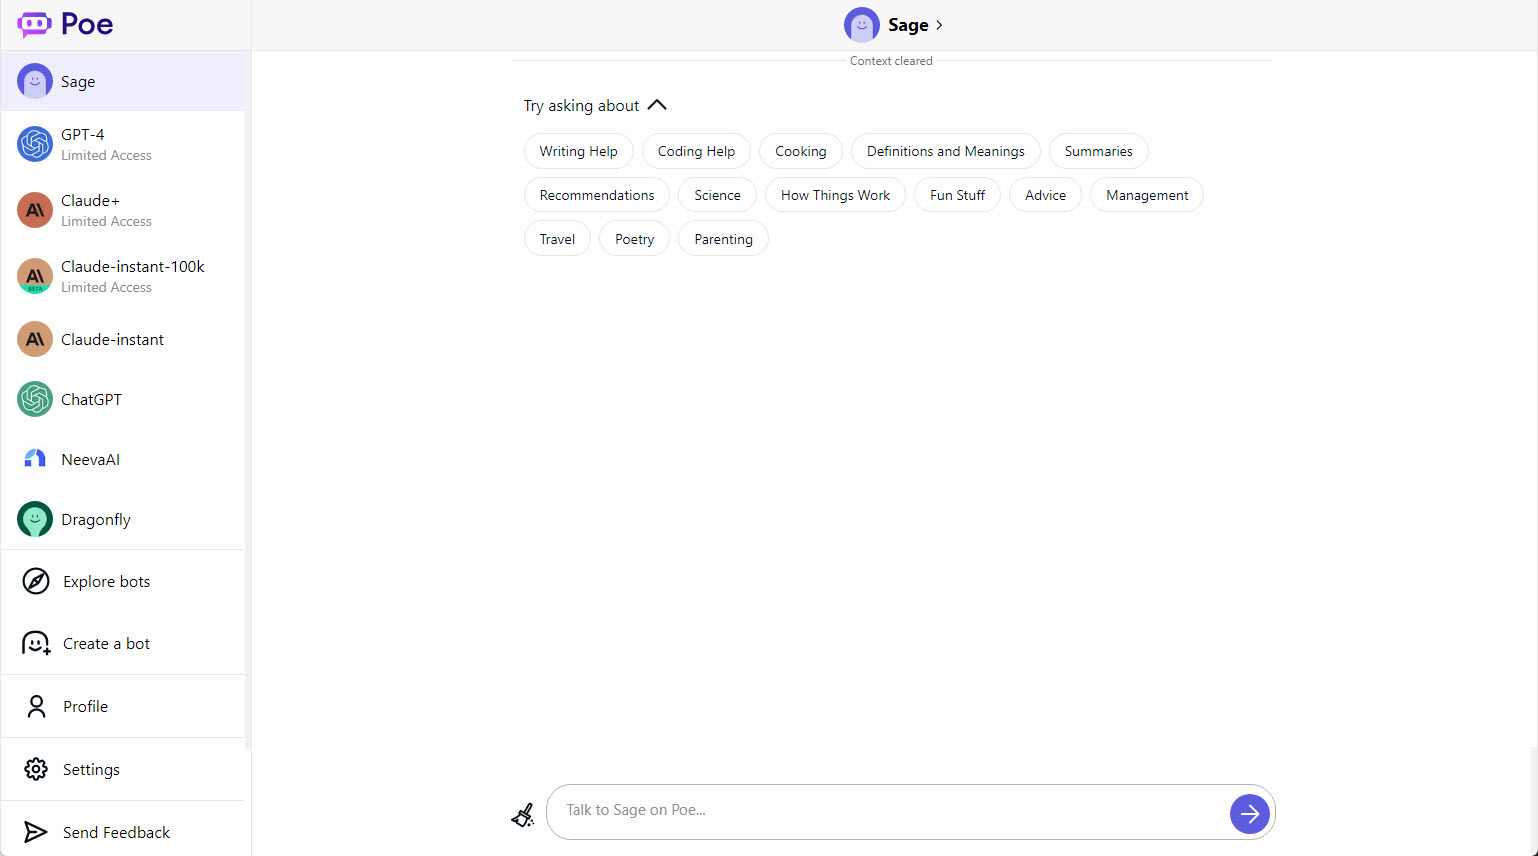The height and width of the screenshot is (856, 1538).
Task: Choose the Claude-instant bot avatar
Action: click(35, 339)
